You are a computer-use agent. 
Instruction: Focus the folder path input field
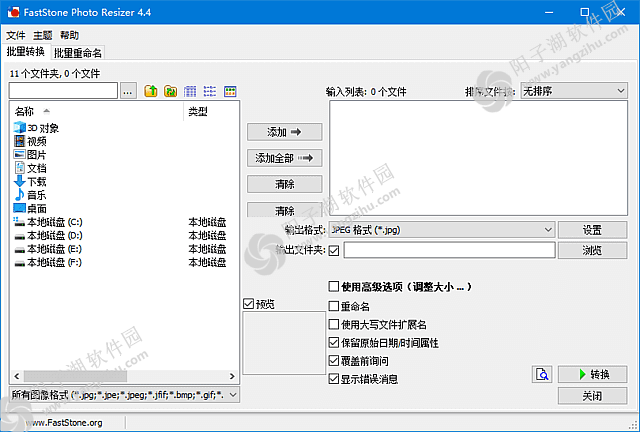pyautogui.click(x=63, y=91)
